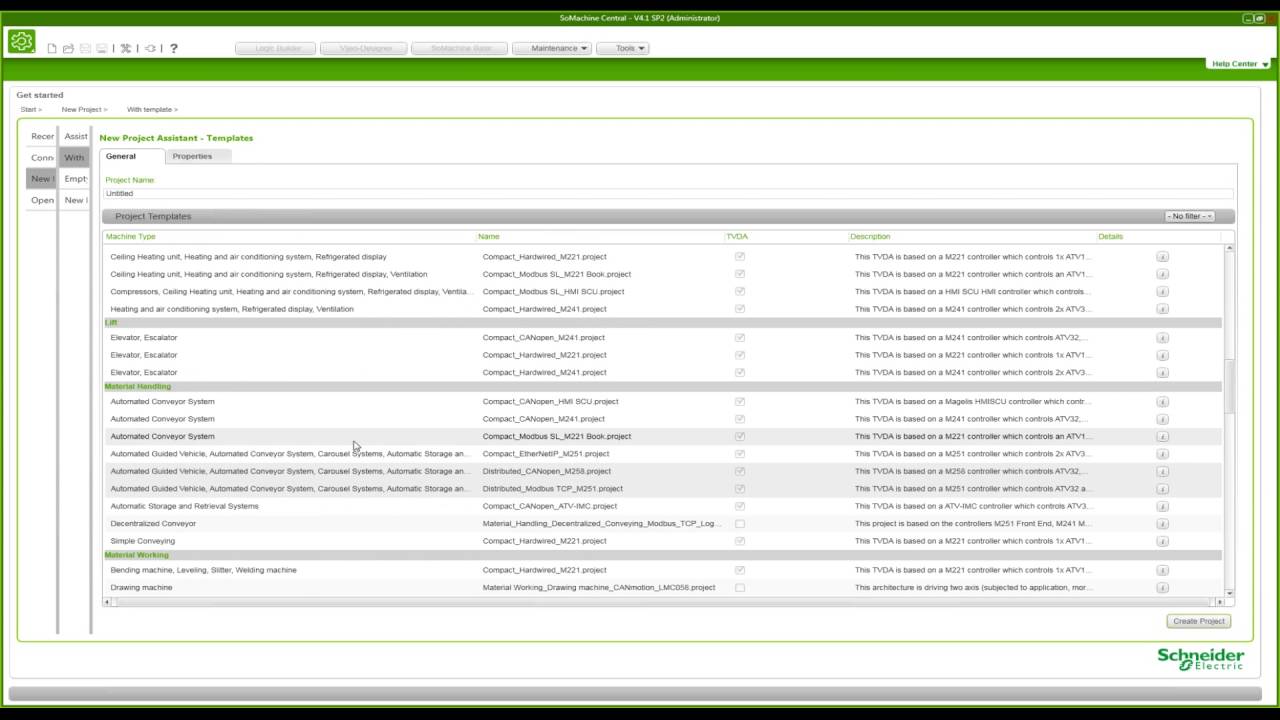Toggle TVDA checkbox for Compact_CANopen_M241 Elevator row

[740, 337]
